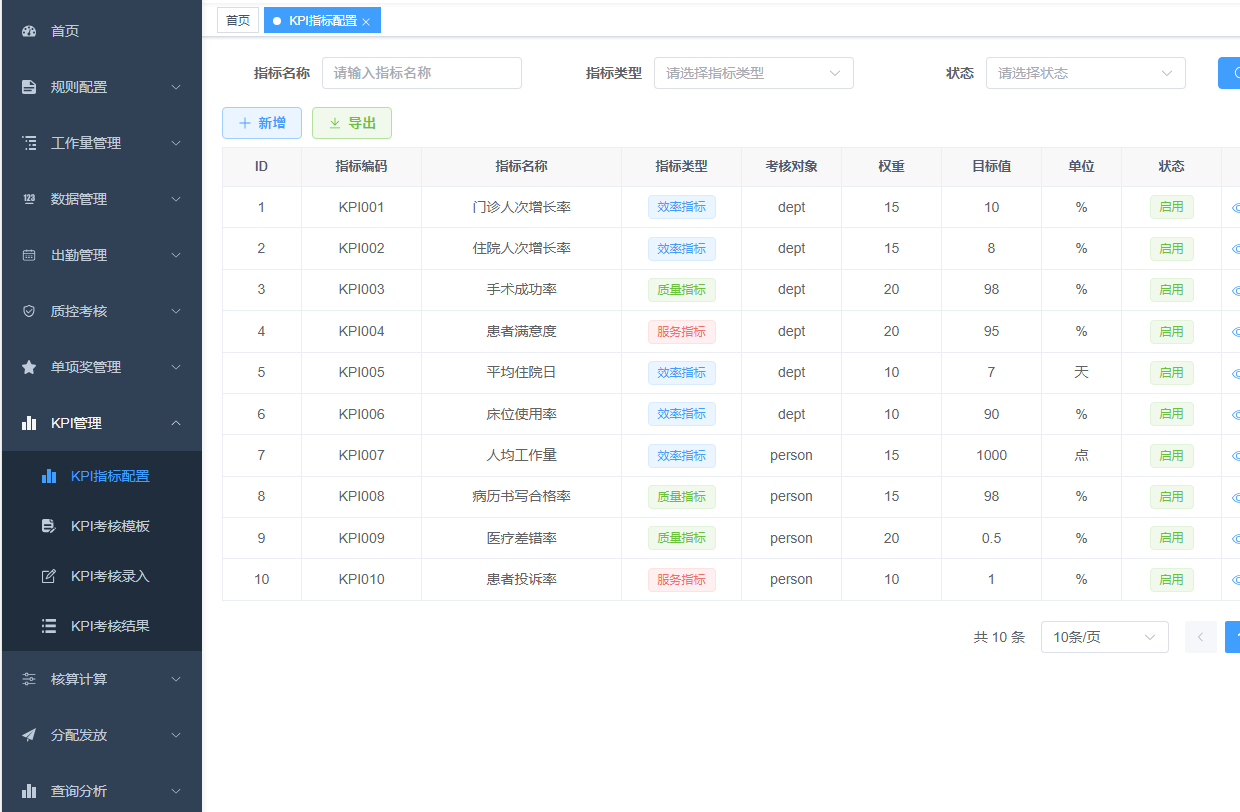Expand the 单项奖管理 menu chevron
This screenshot has width=1240, height=812.
[176, 367]
